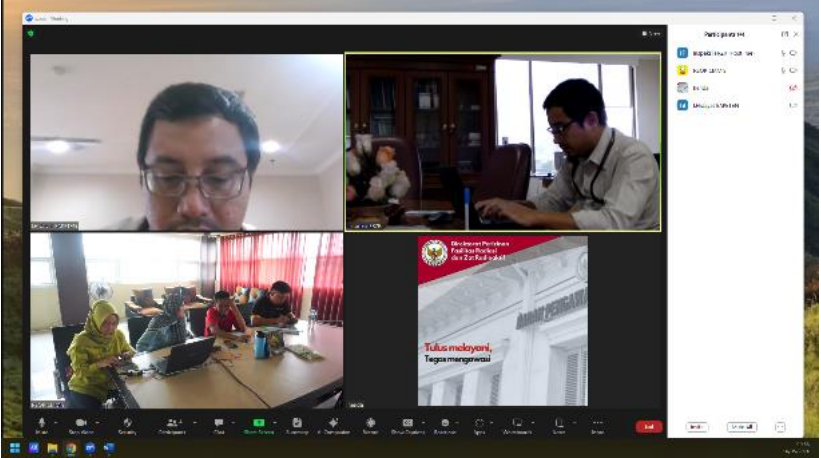Toggle the yellow-emoji participant's video icon
821x458 pixels.
[793, 71]
